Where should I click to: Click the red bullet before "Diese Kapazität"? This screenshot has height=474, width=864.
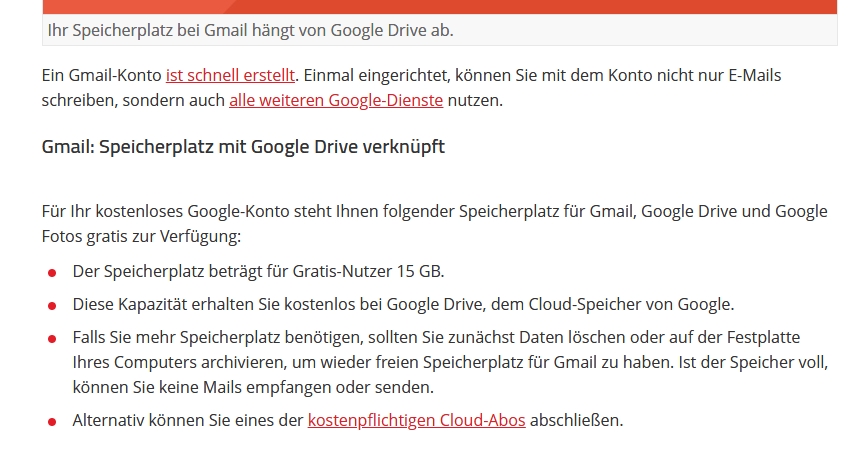[x=51, y=306]
